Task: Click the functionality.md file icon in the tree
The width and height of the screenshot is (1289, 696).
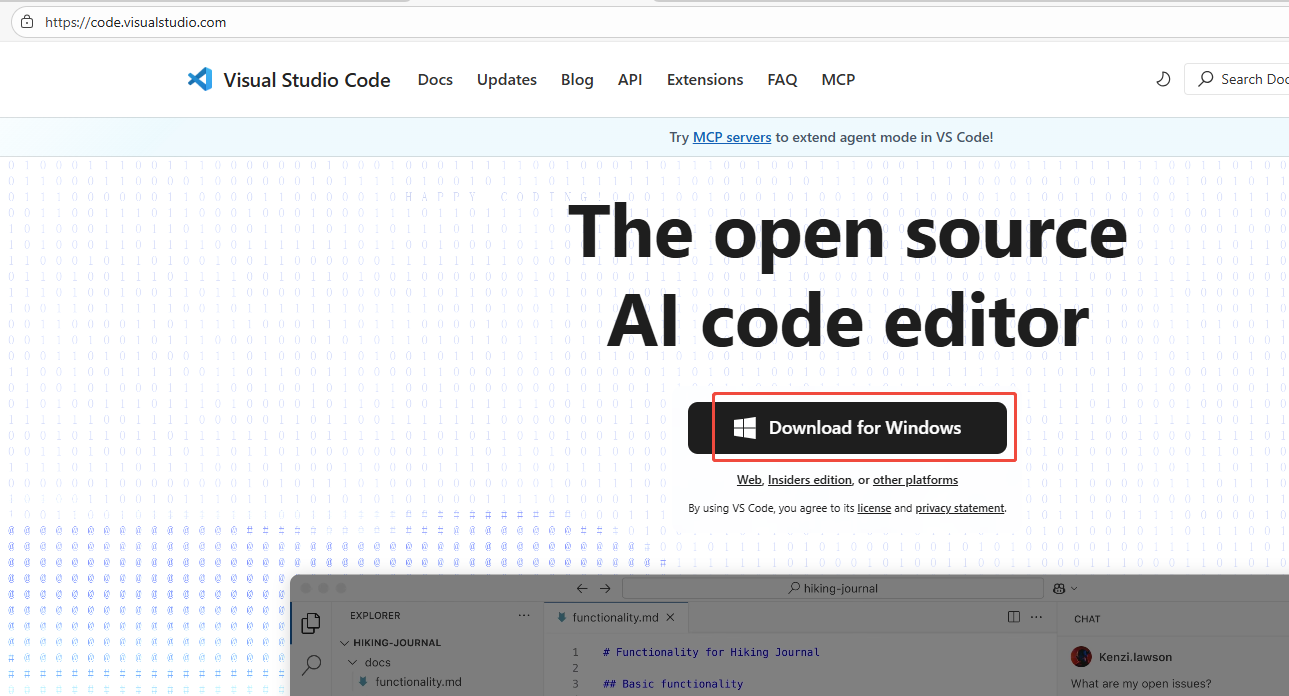Action: click(363, 682)
